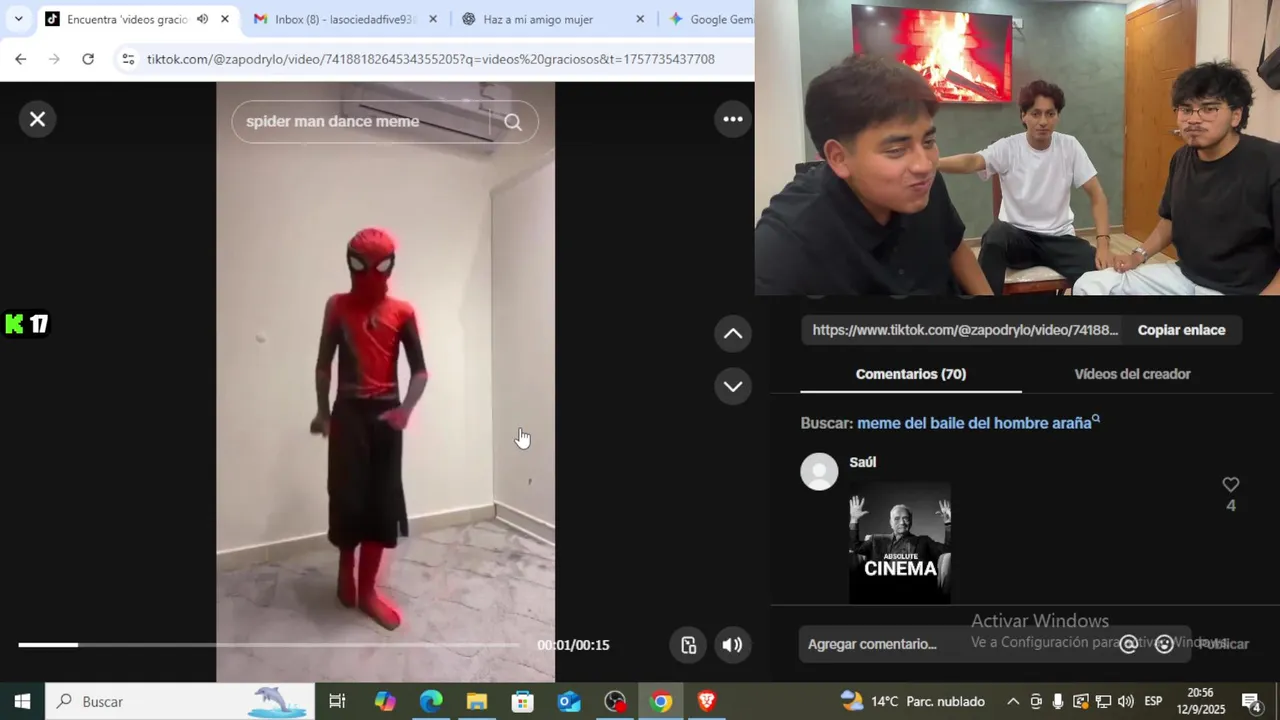1280x720 pixels.
Task: Go forward in the browser
Action: (54, 59)
